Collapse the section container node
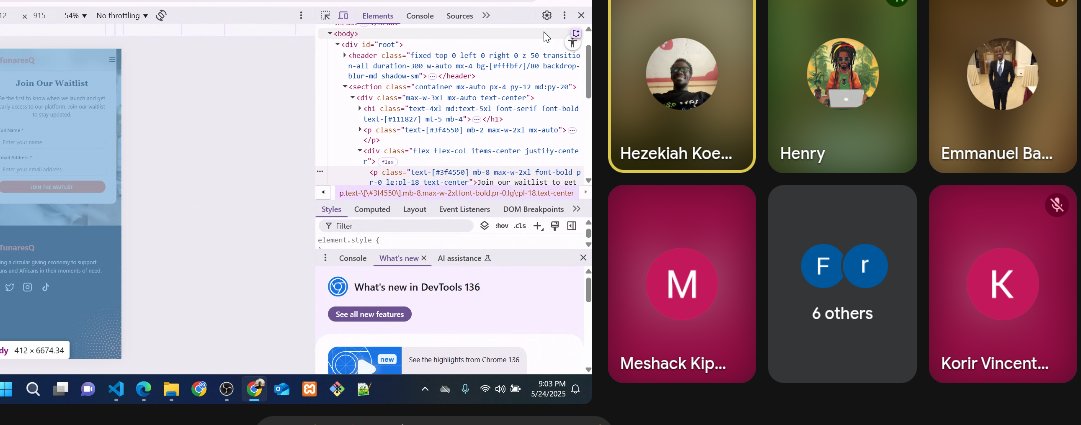The width and height of the screenshot is (1081, 425). (345, 87)
